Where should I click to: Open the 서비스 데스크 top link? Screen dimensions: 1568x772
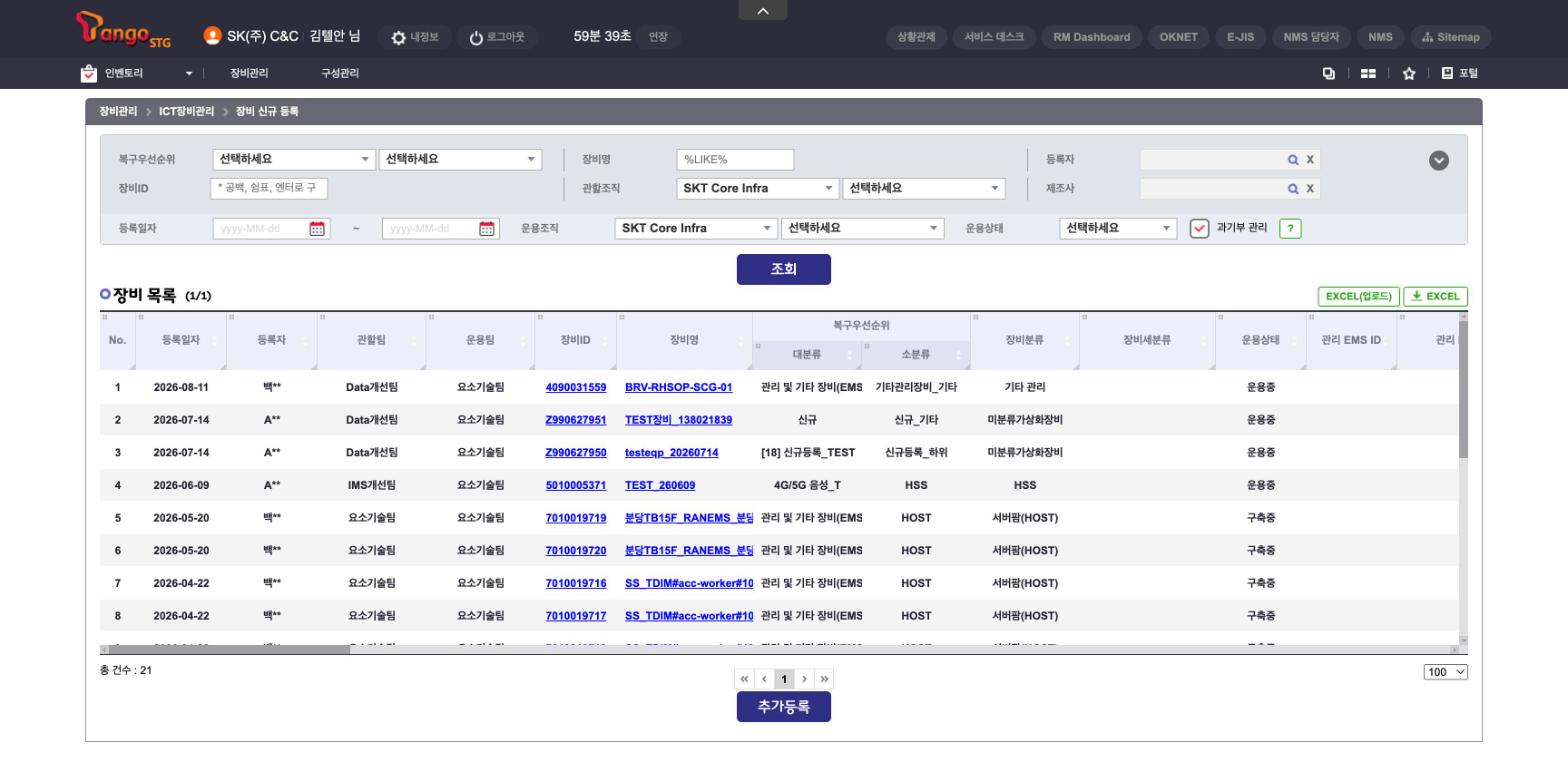coord(994,37)
